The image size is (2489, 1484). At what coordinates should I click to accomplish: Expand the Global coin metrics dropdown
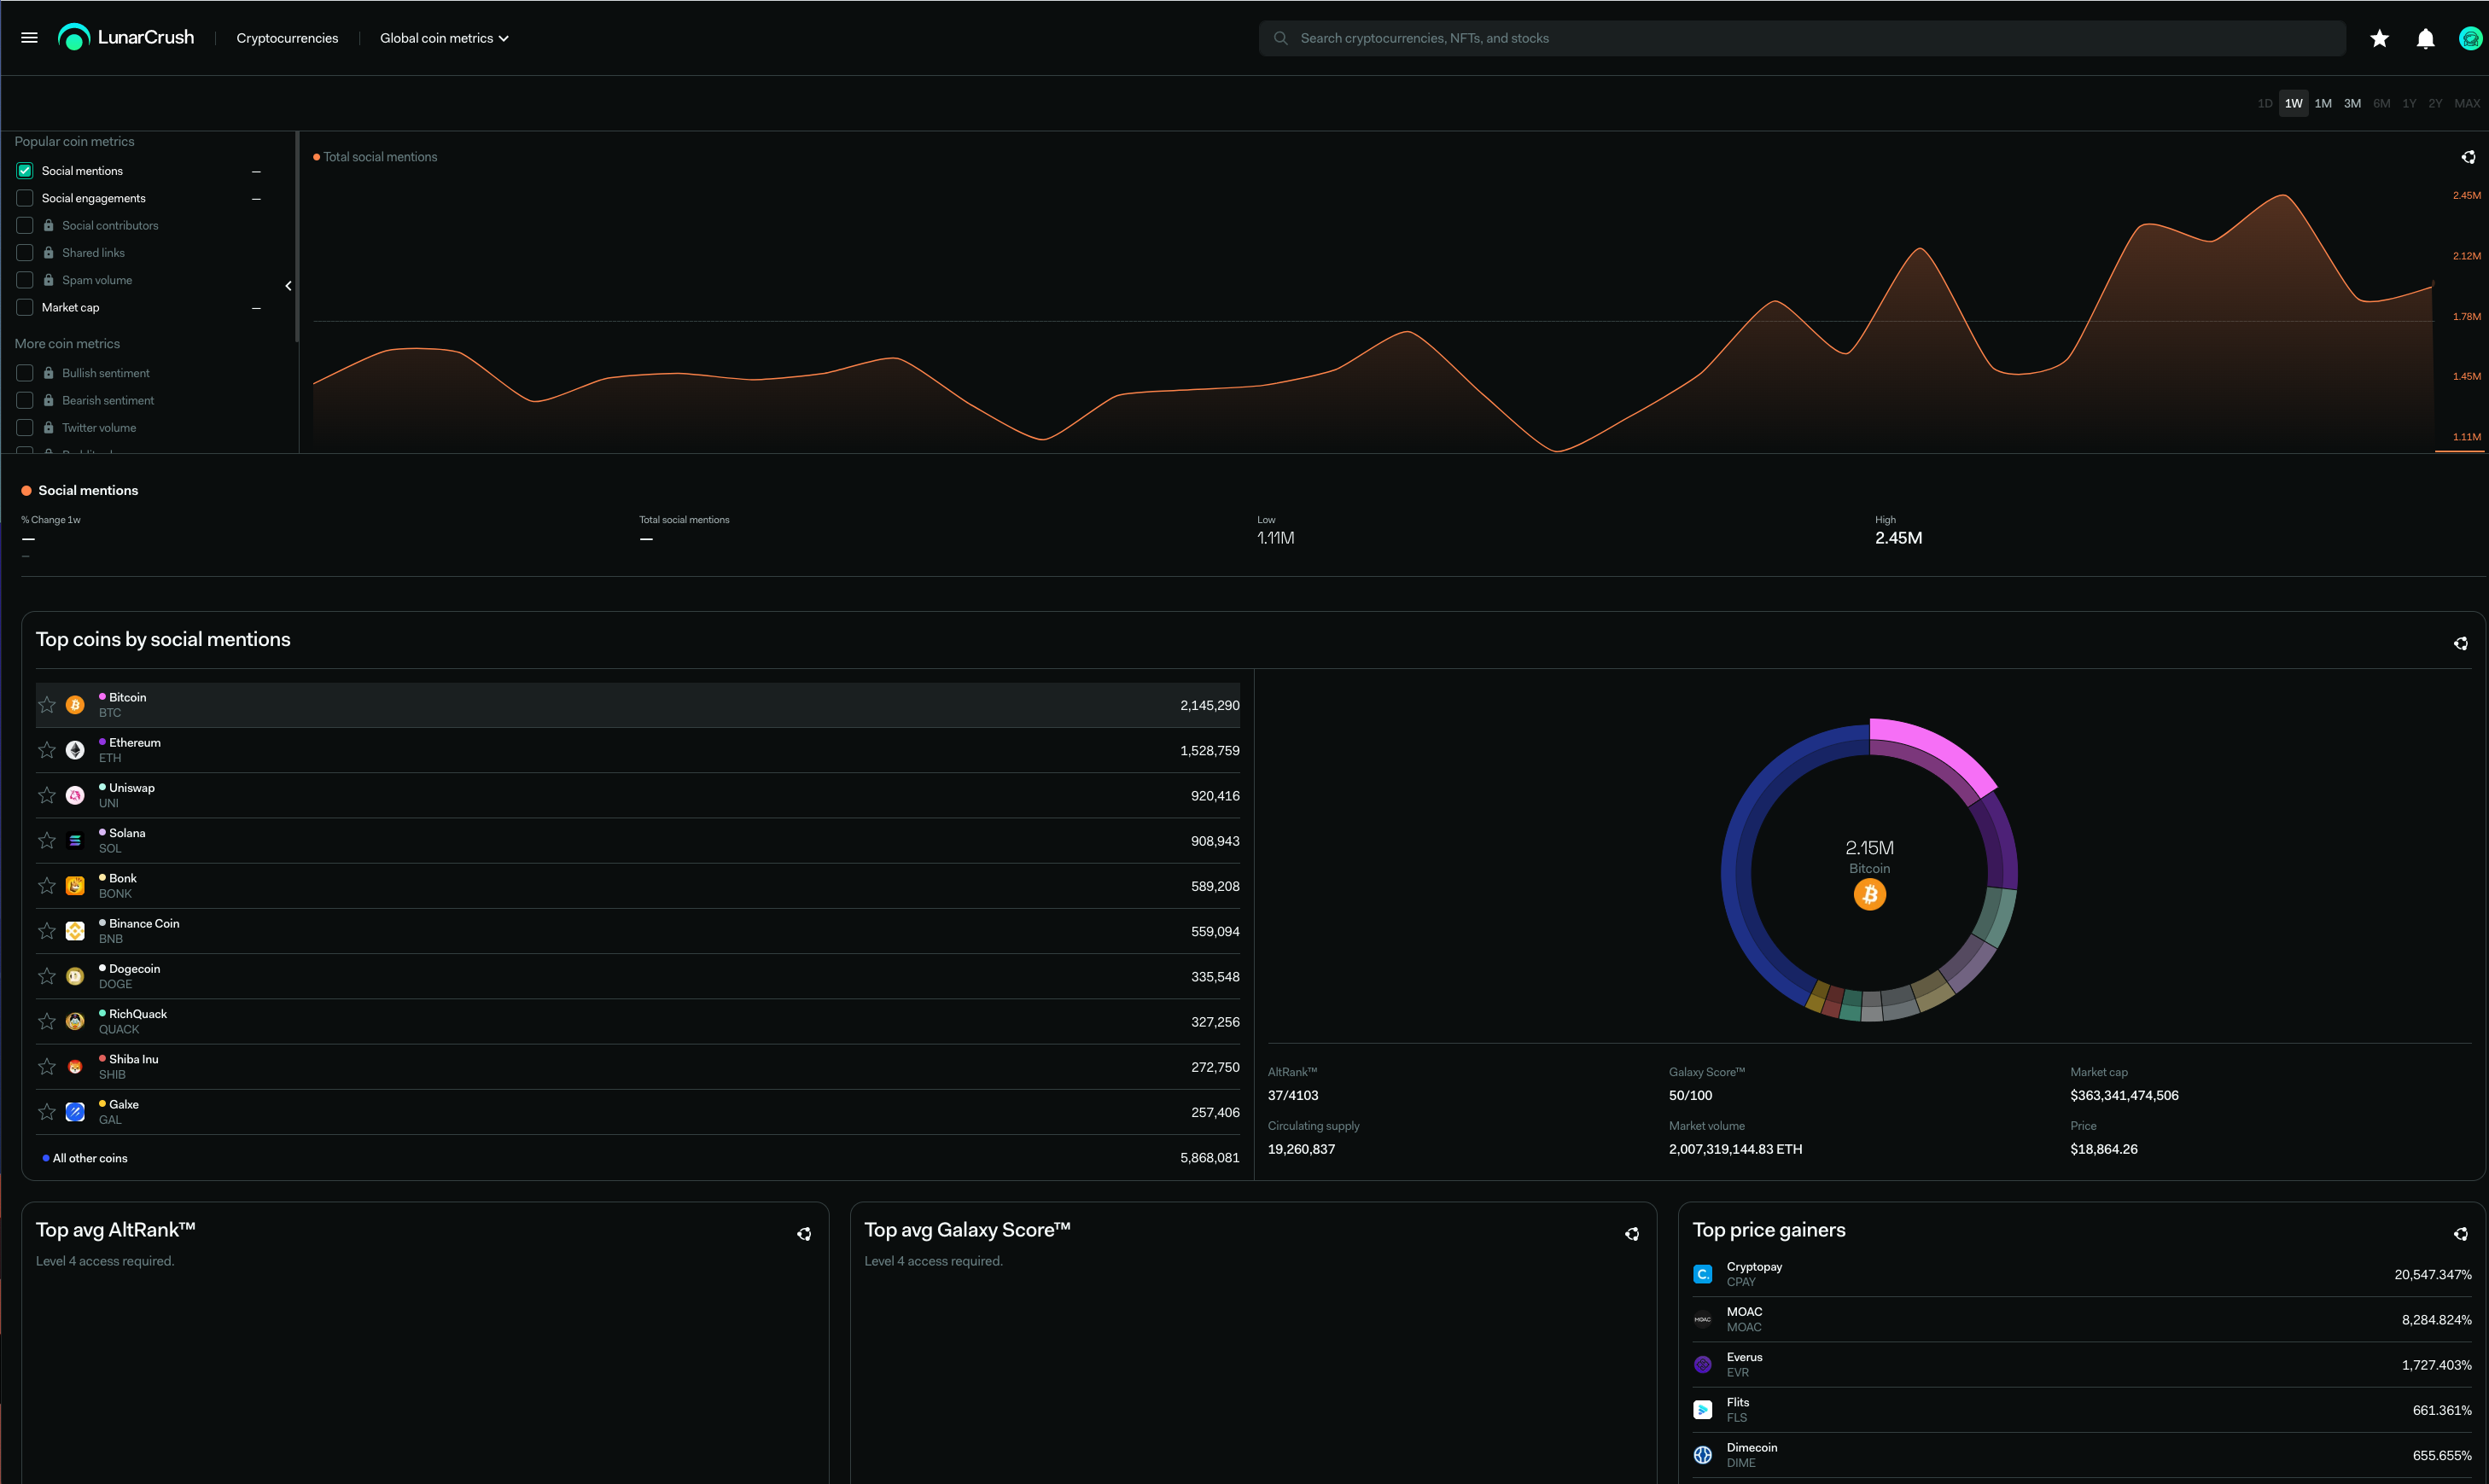click(x=444, y=38)
